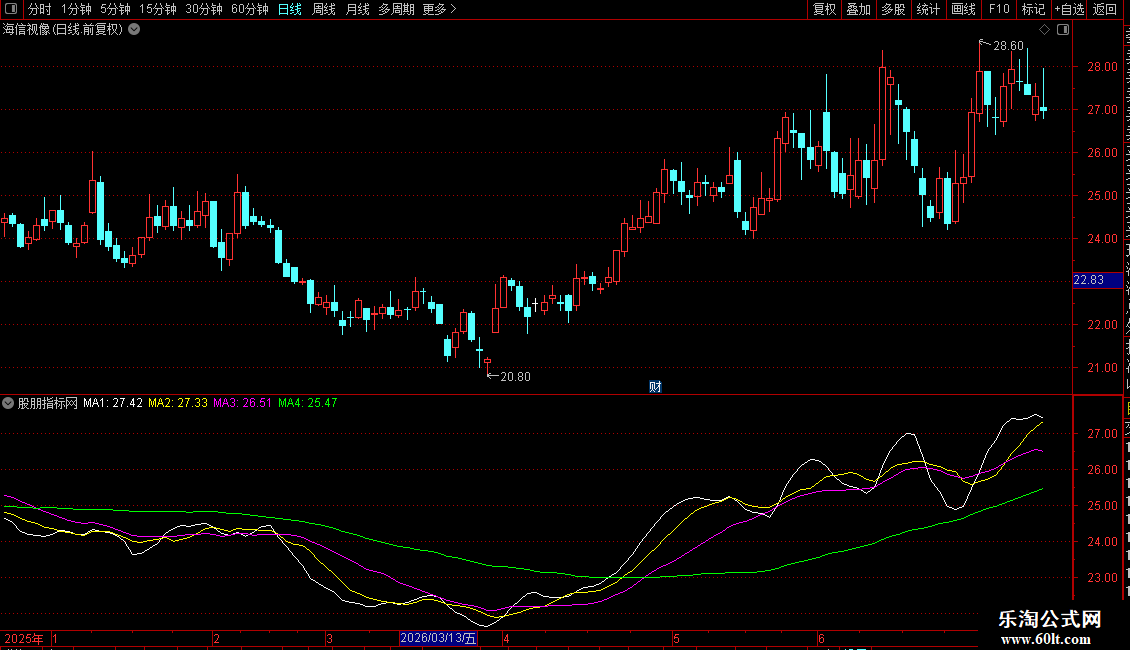This screenshot has width=1130, height=650.
Task: Open the 股朋指标网 indicator dropdown circle
Action: tap(8, 404)
